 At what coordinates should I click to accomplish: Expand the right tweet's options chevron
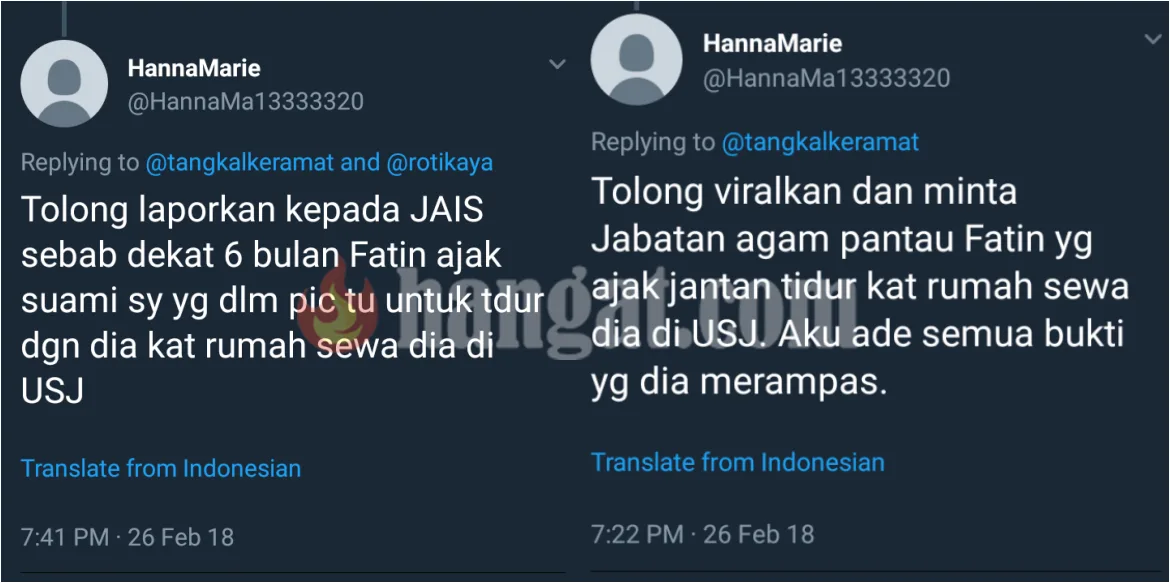pyautogui.click(x=1153, y=39)
